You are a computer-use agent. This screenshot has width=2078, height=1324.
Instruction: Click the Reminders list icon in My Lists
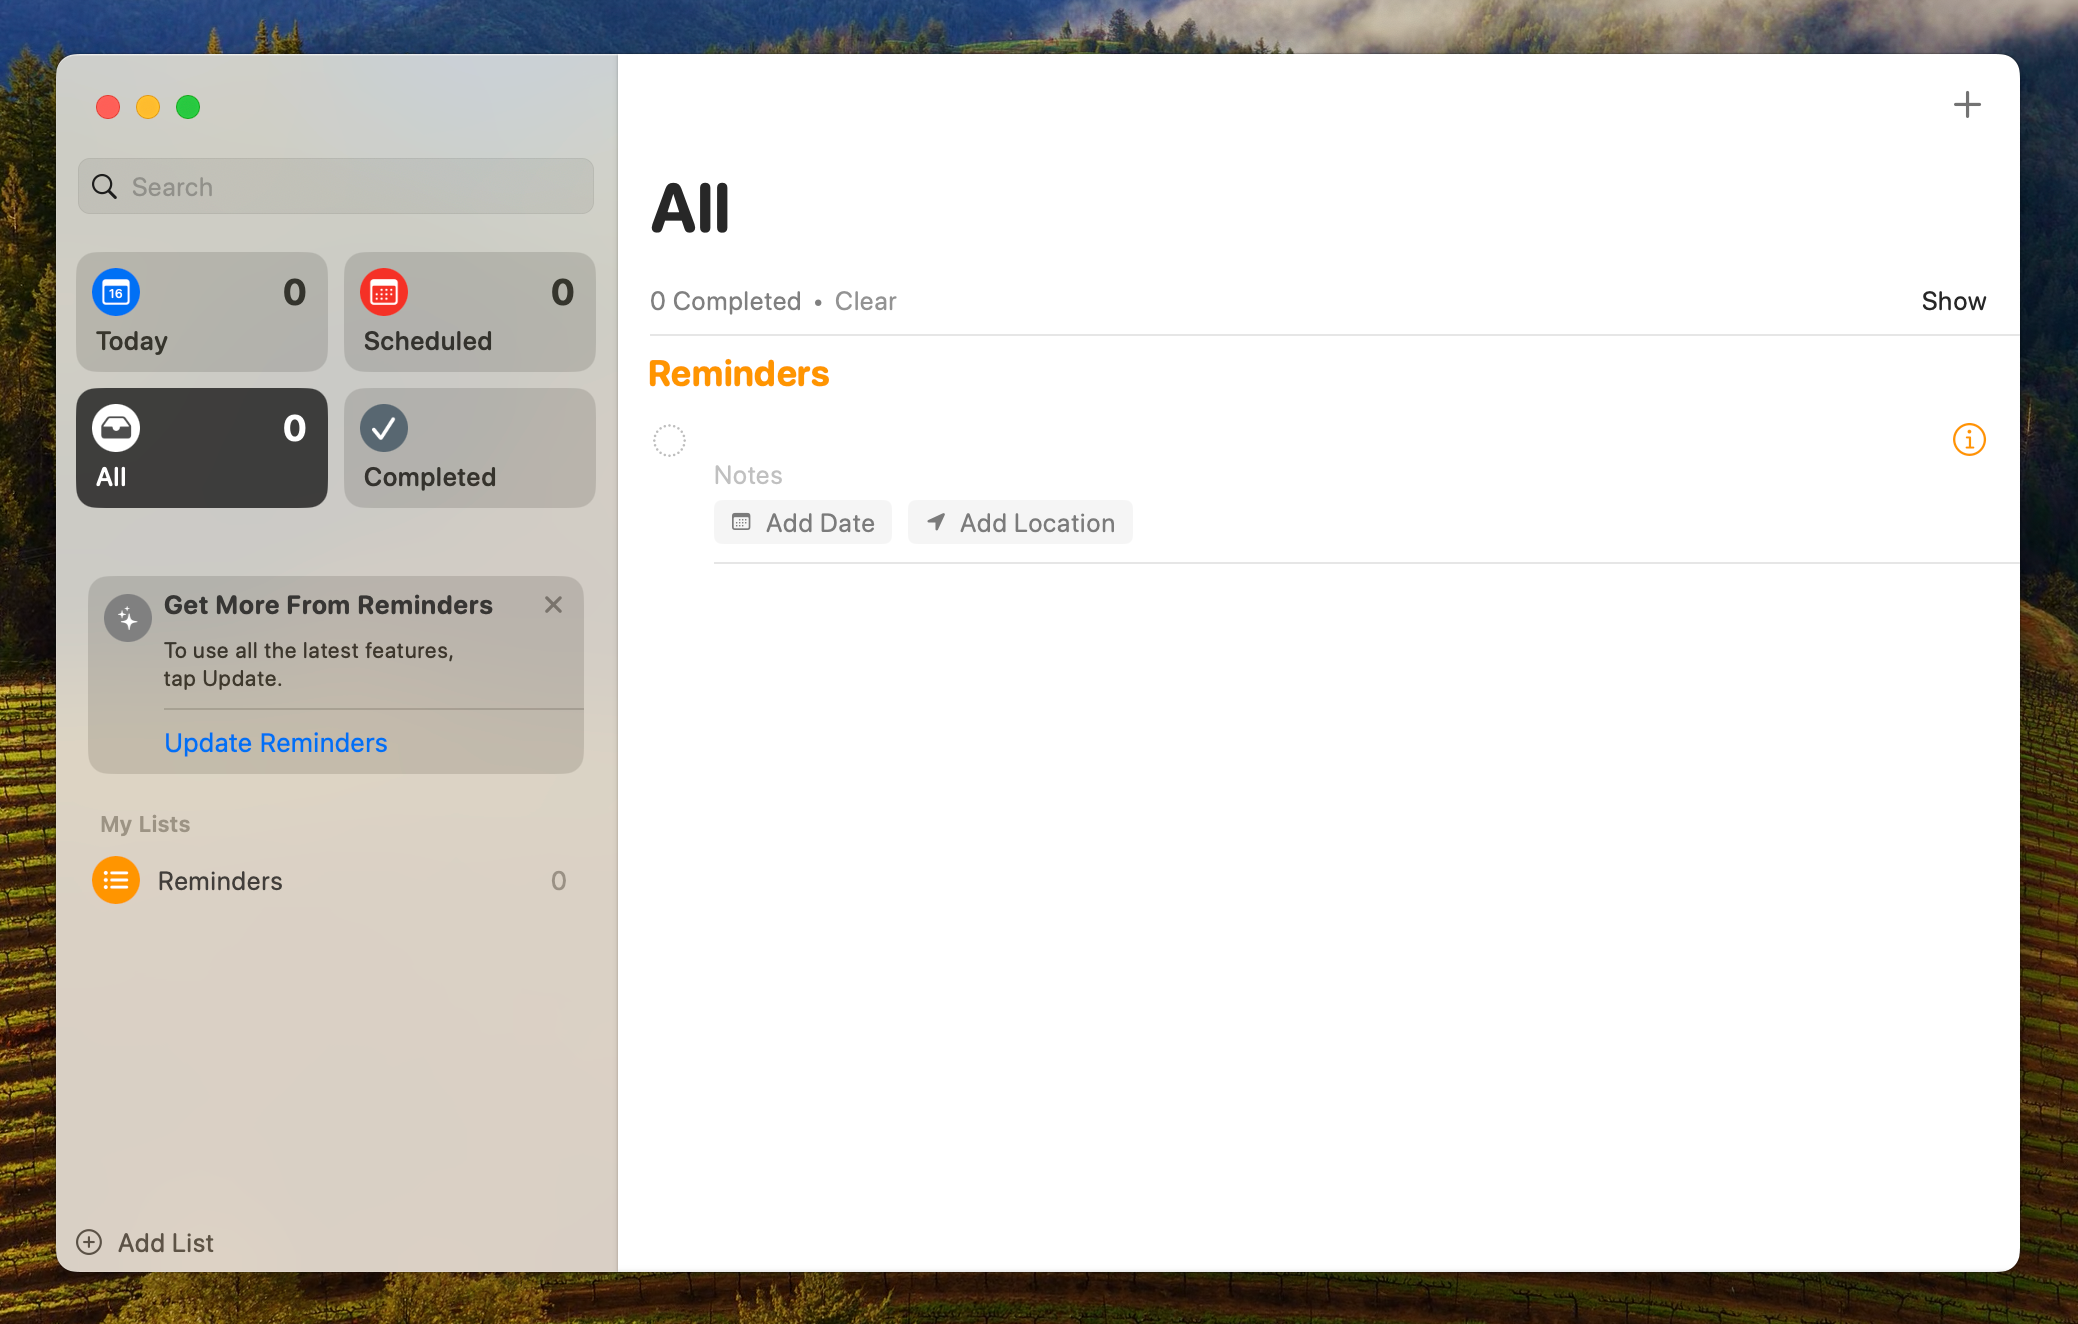(117, 880)
